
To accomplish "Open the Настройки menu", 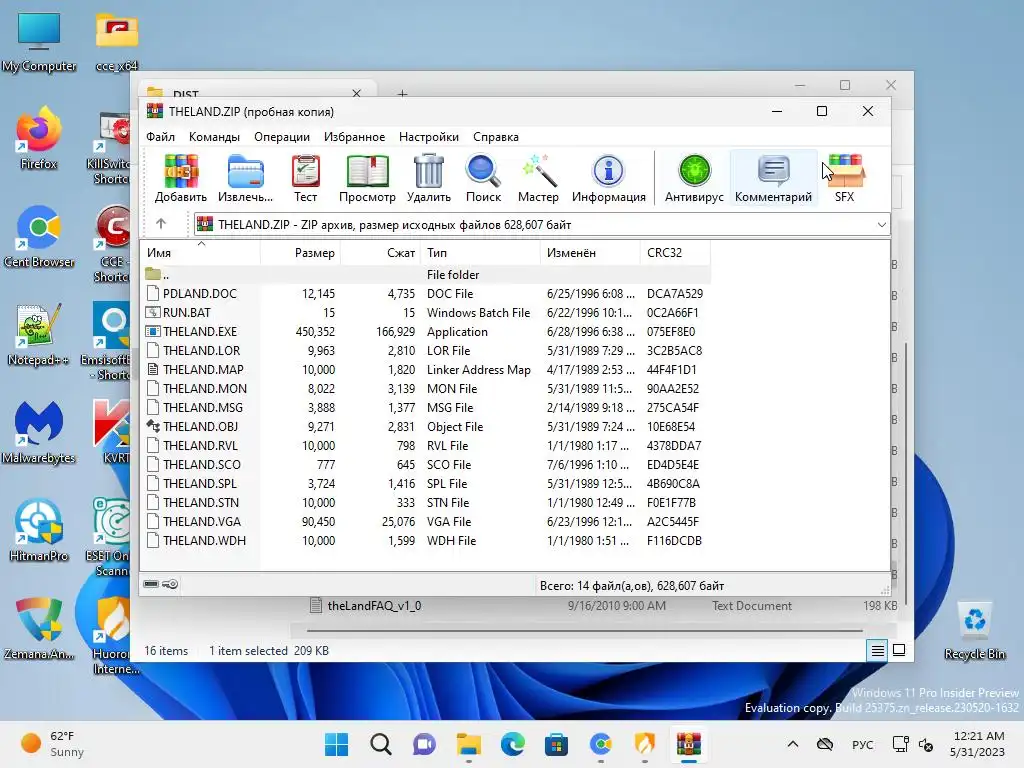I will point(429,136).
